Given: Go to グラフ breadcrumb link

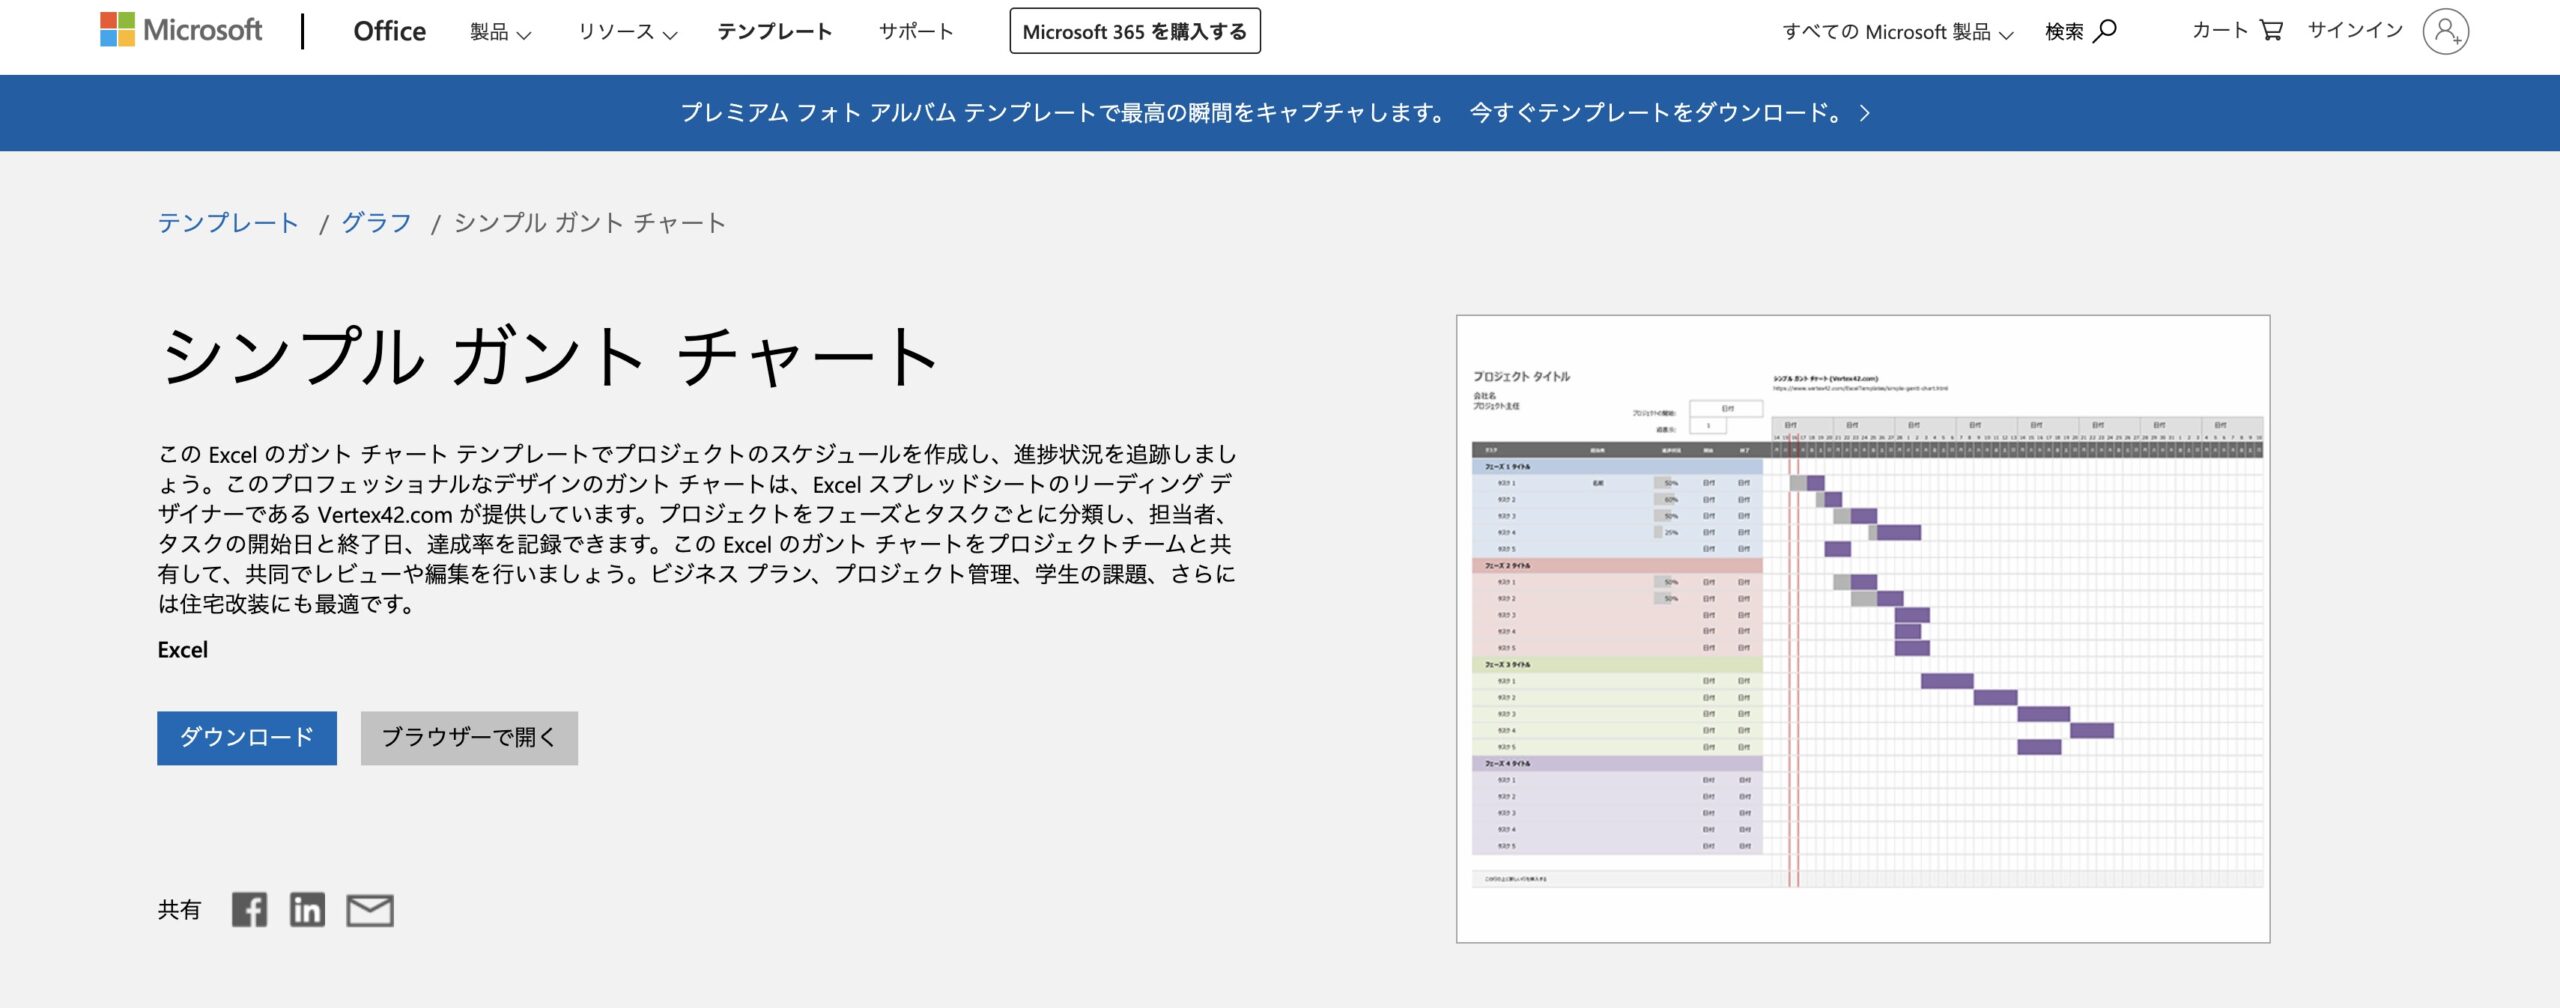Looking at the screenshot, I should point(376,223).
